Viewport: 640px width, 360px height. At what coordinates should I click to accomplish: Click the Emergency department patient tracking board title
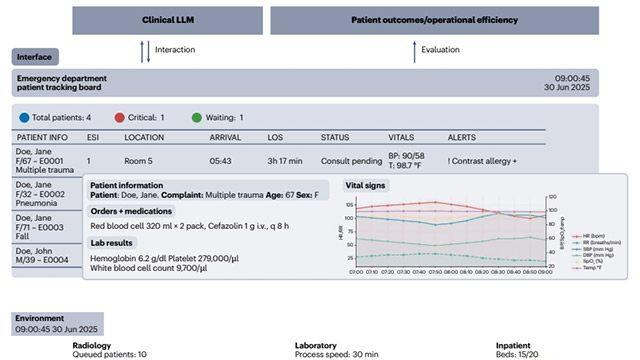coord(62,83)
